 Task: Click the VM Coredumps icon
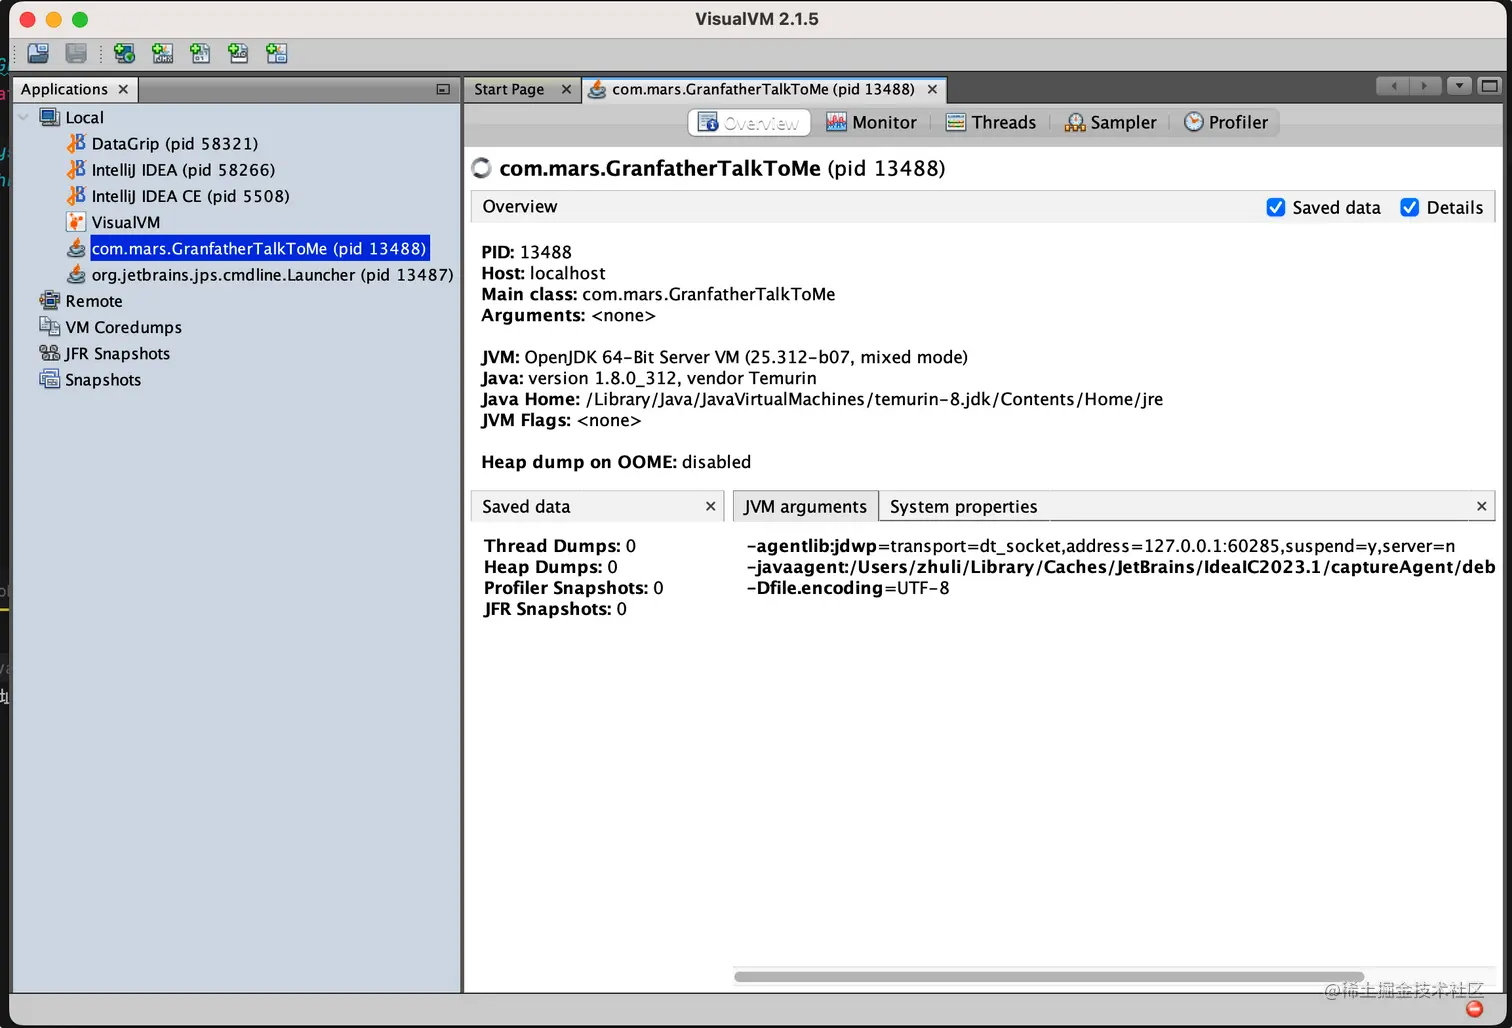(x=49, y=326)
